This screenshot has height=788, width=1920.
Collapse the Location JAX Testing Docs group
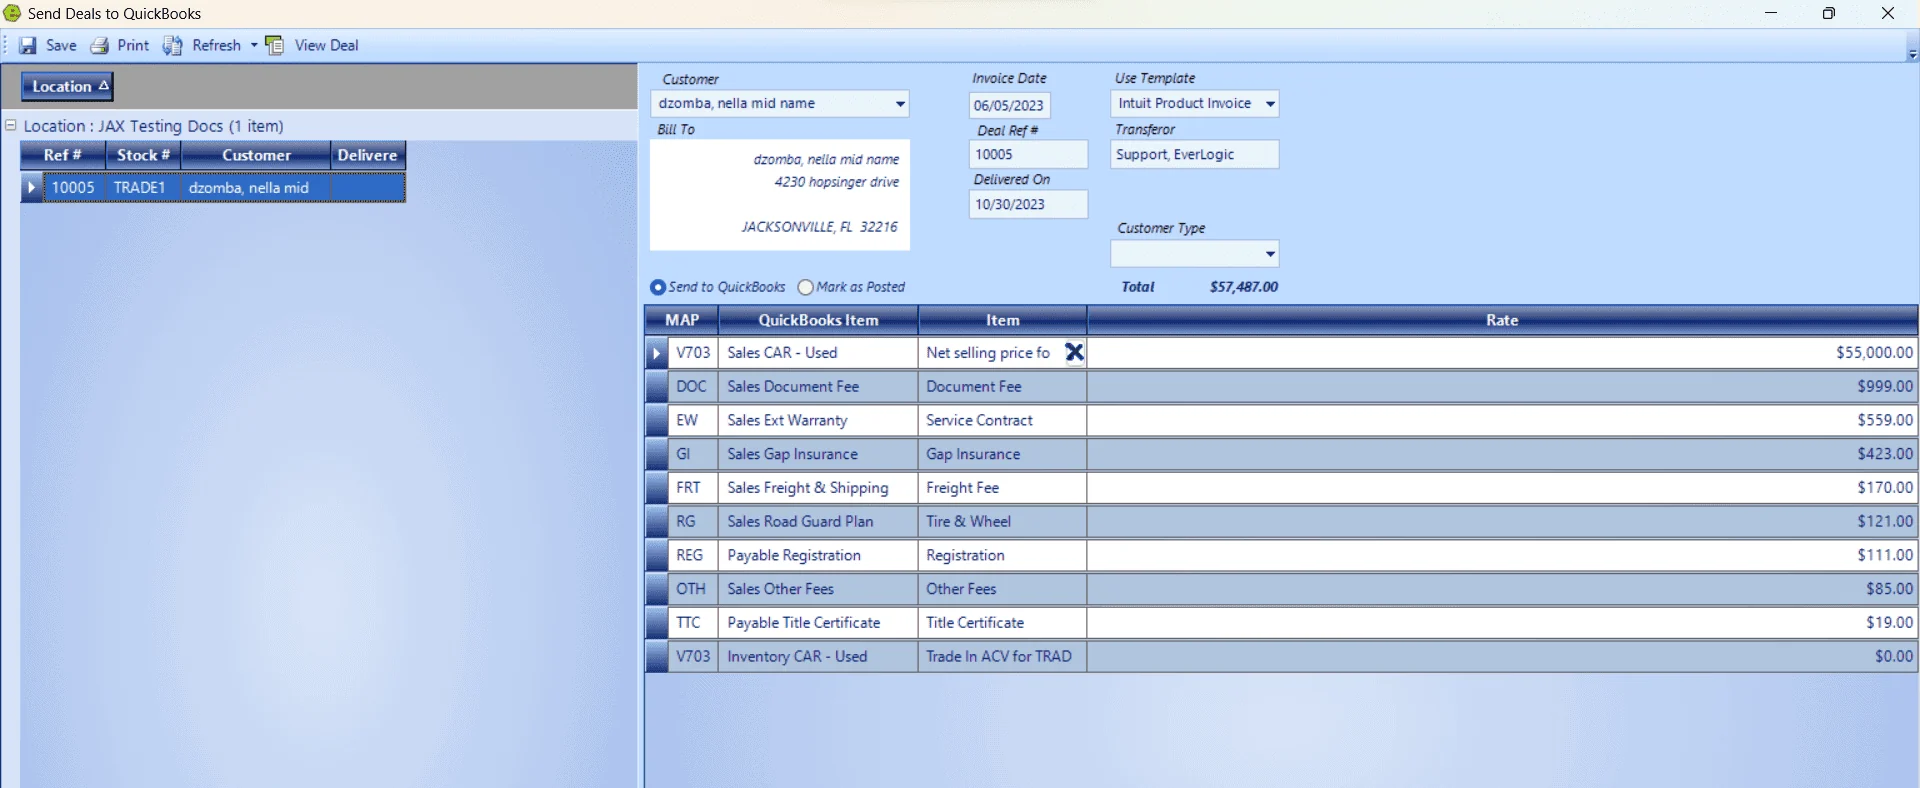tap(11, 125)
